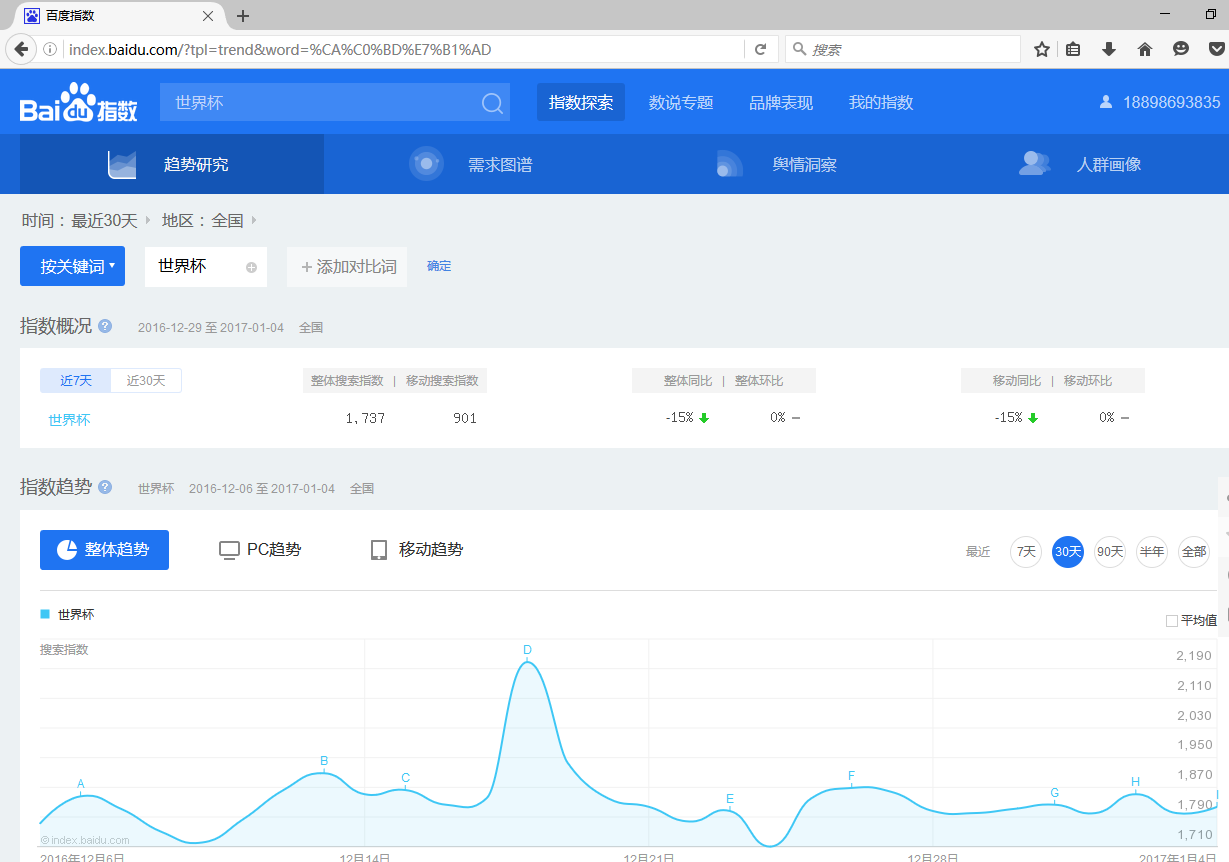Click the user profile icon beside 18898693835
Screen dimensions: 1229x862
click(x=1105, y=102)
